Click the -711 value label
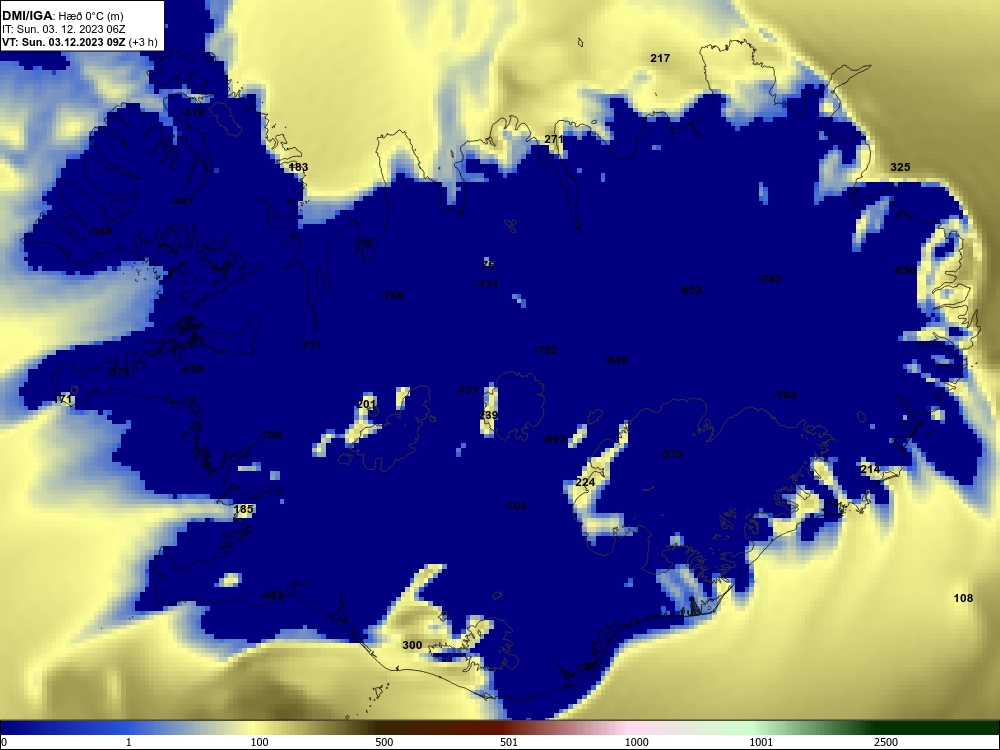 [x=310, y=345]
